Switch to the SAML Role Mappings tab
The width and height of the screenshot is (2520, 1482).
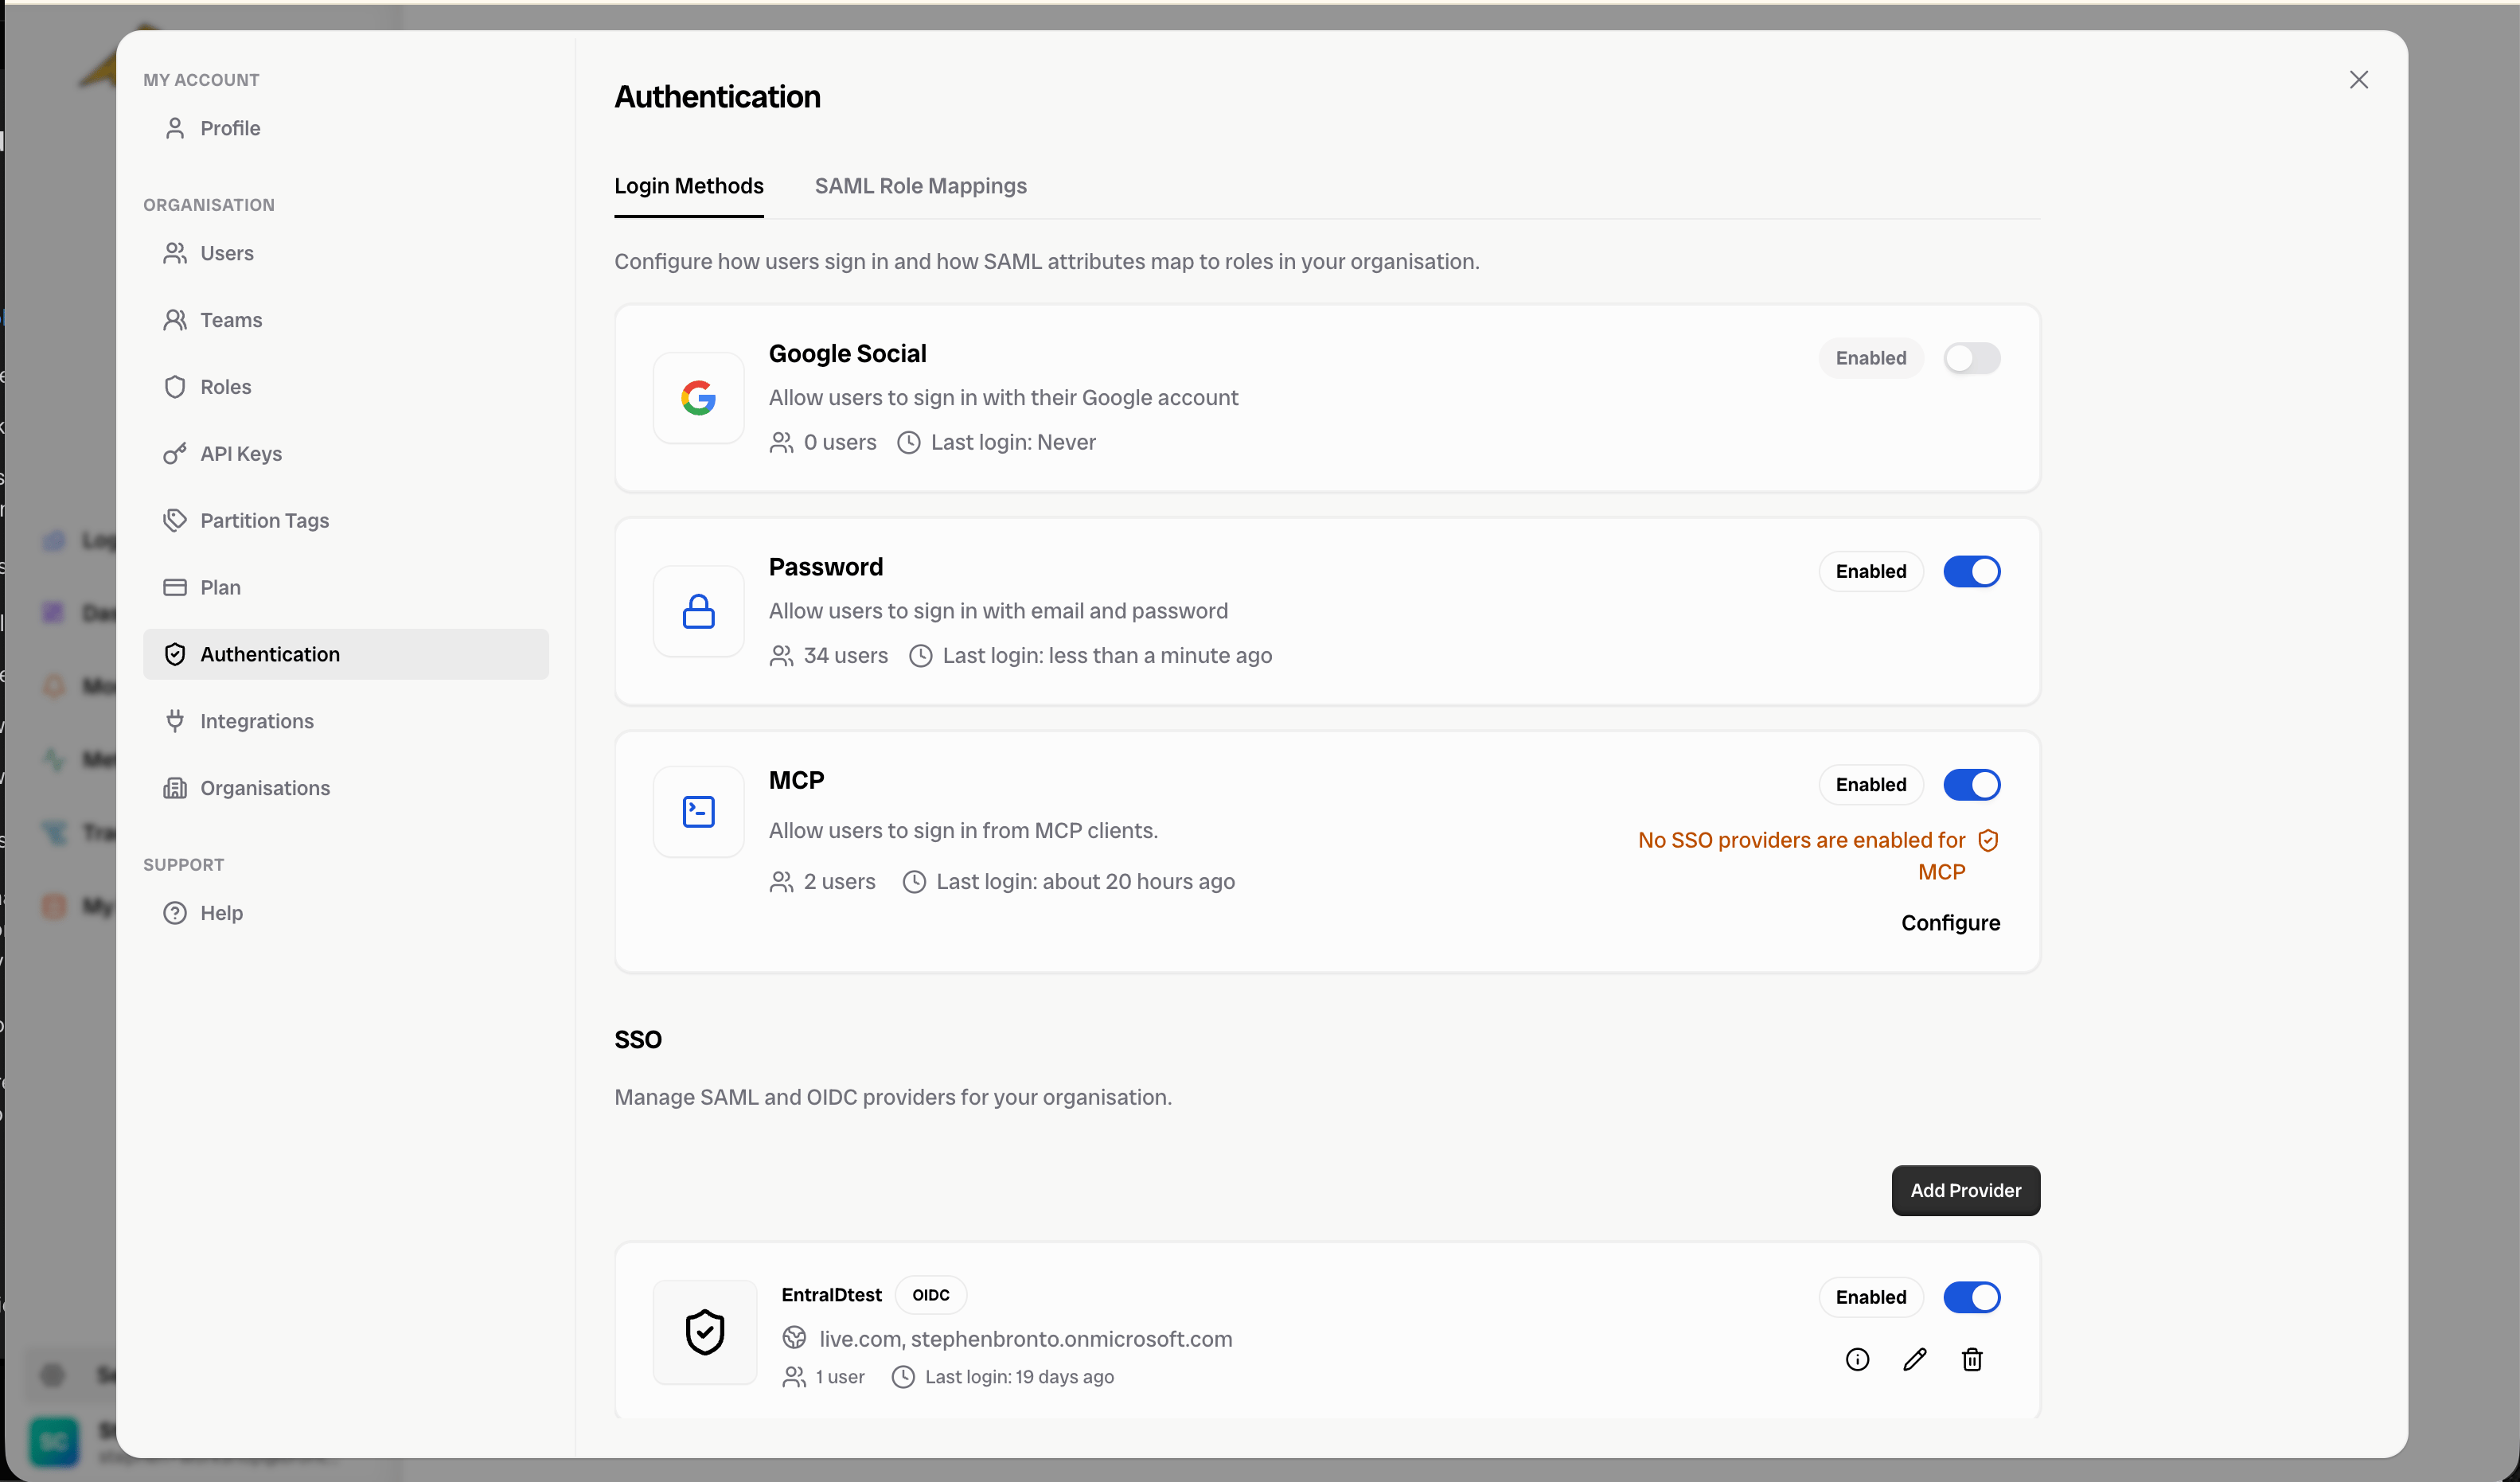[x=920, y=186]
